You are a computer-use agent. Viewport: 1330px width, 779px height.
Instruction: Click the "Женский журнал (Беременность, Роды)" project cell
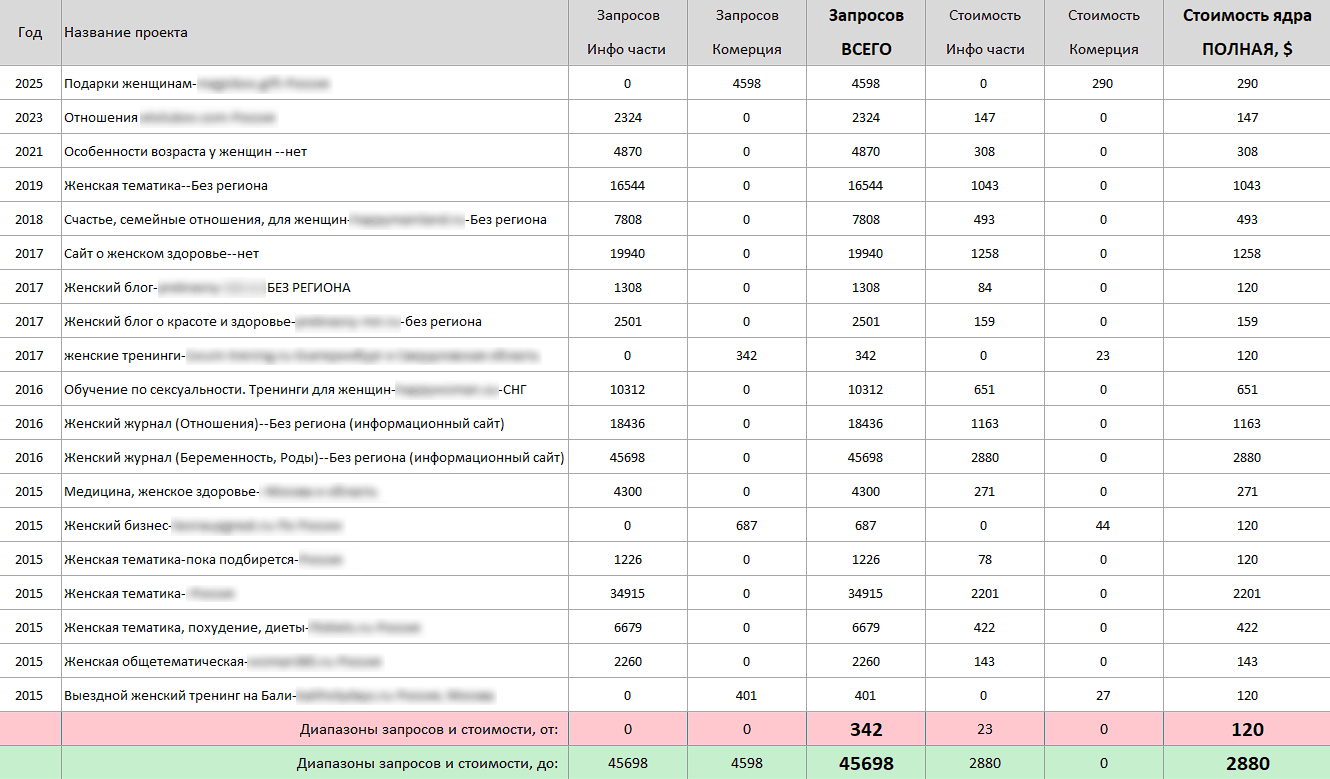point(314,458)
